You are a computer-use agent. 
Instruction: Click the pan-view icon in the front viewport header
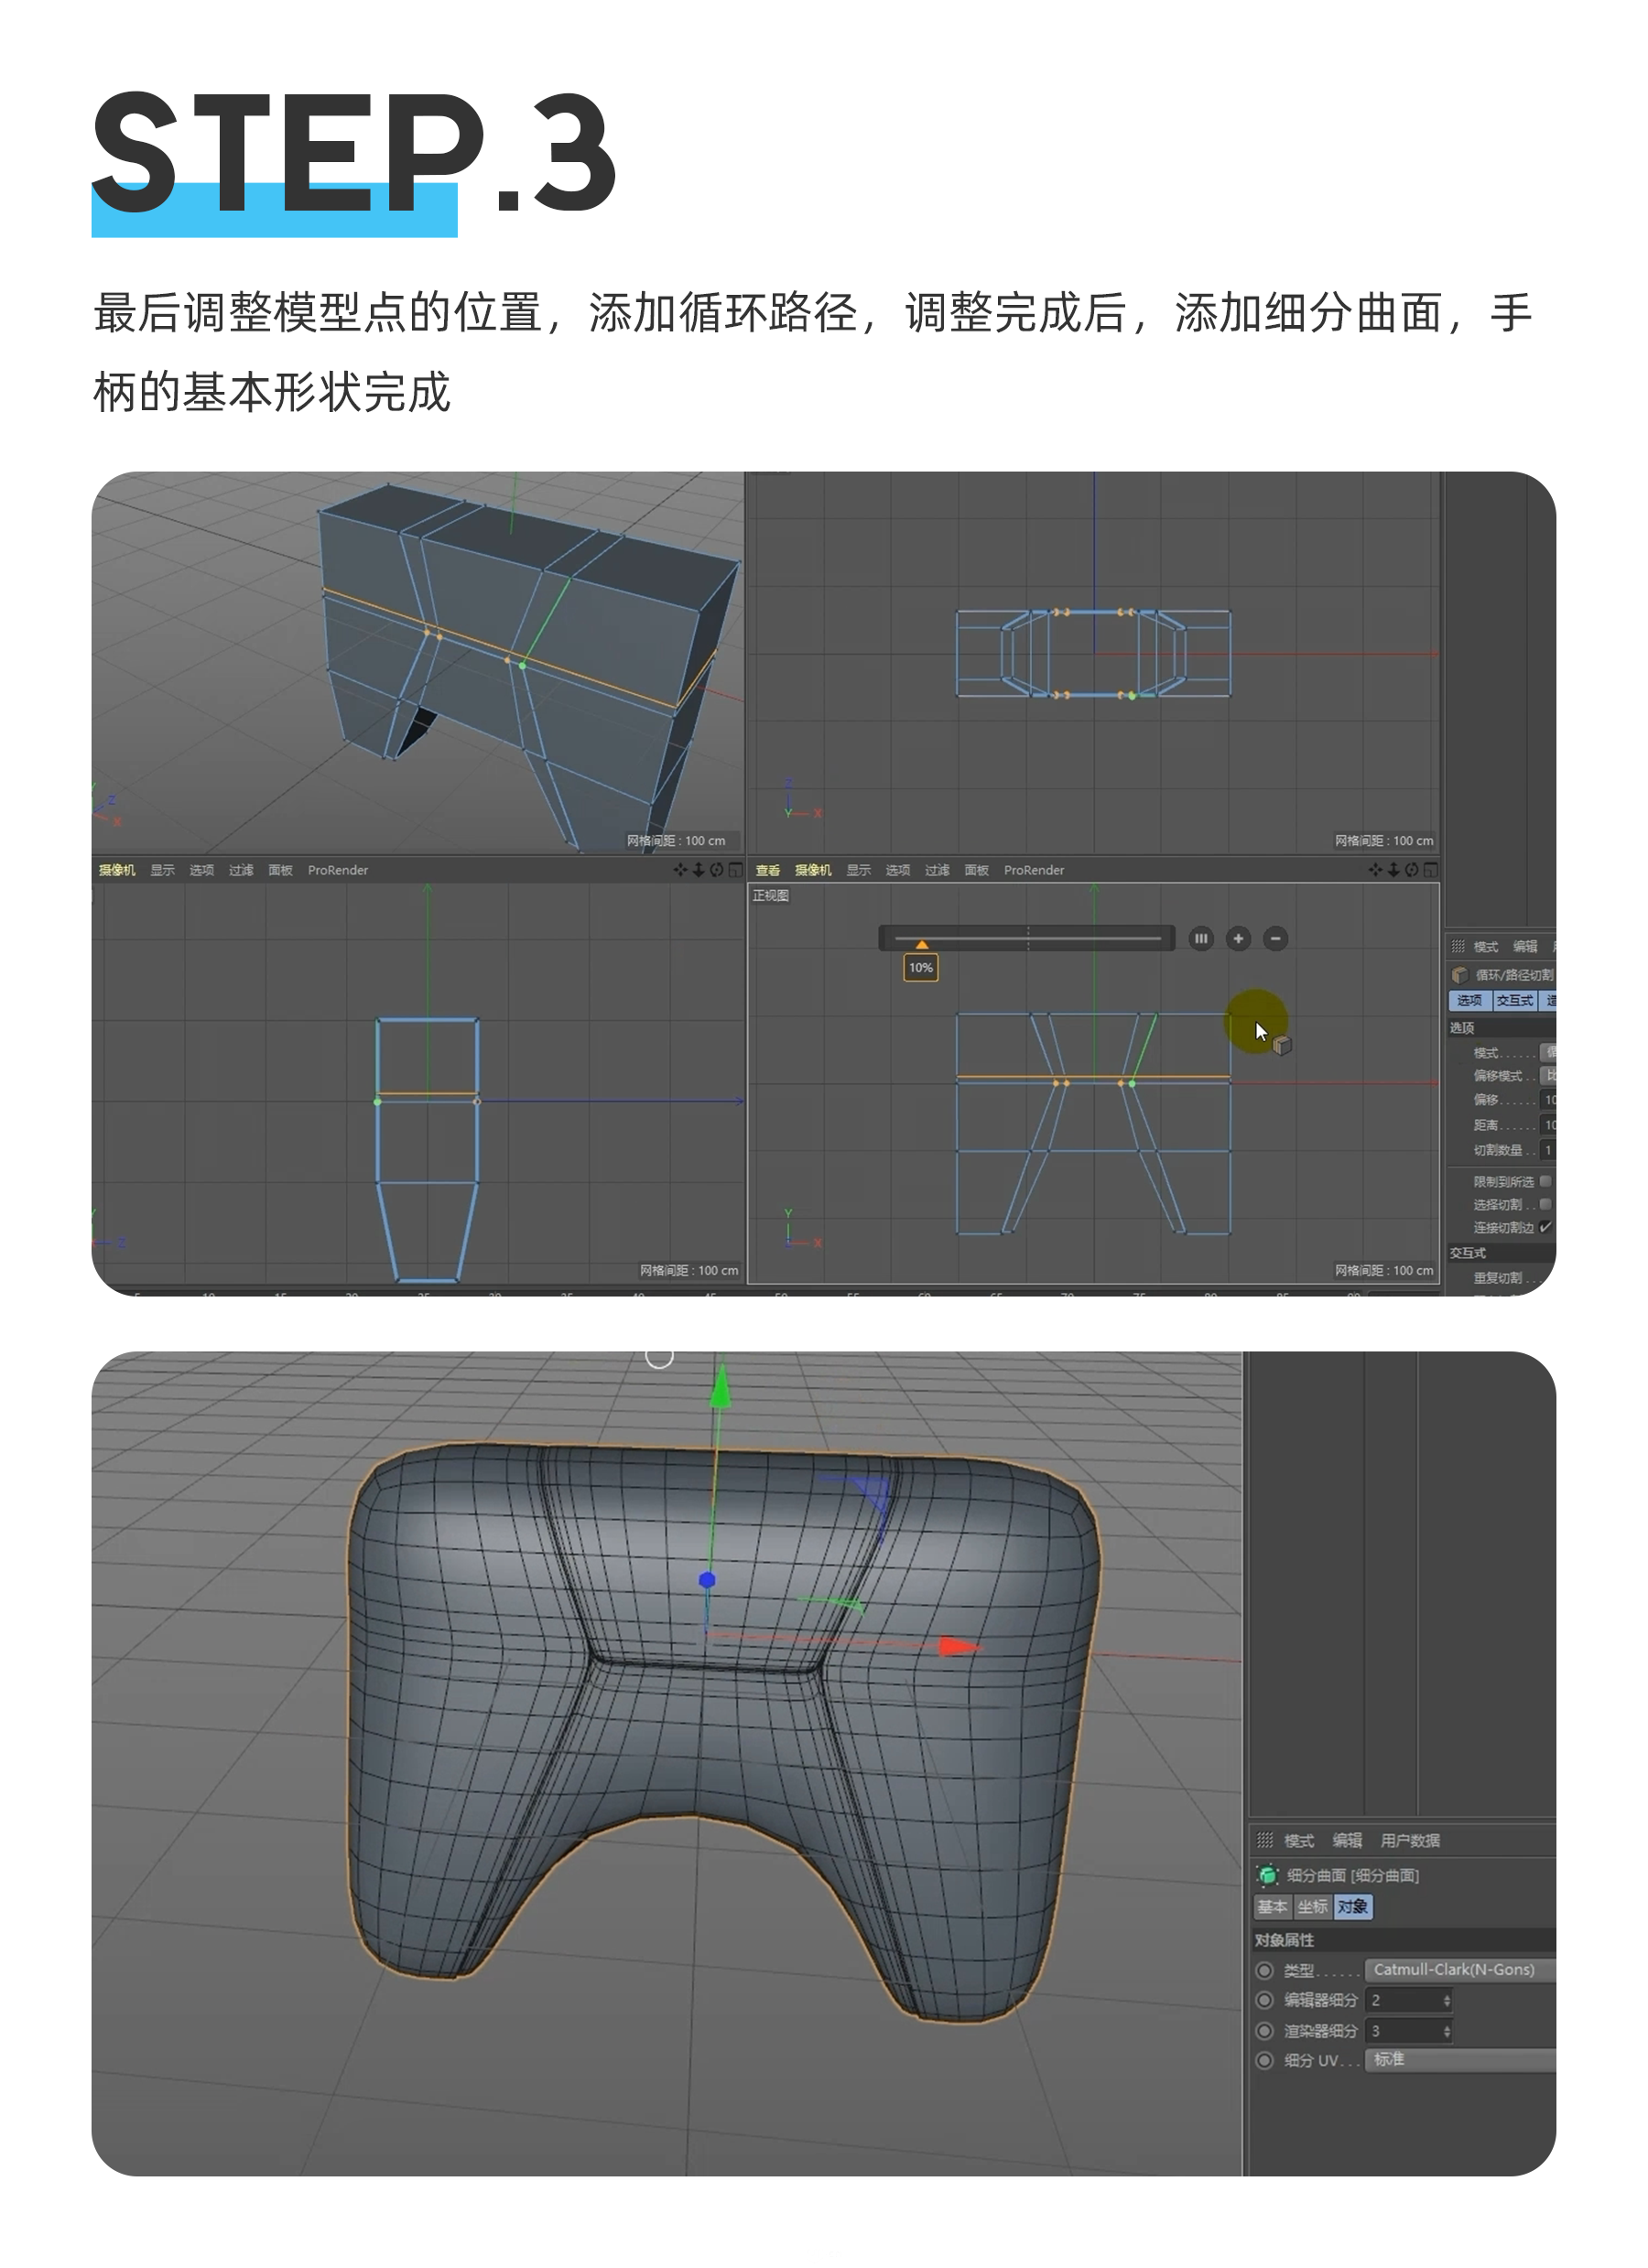click(1375, 870)
